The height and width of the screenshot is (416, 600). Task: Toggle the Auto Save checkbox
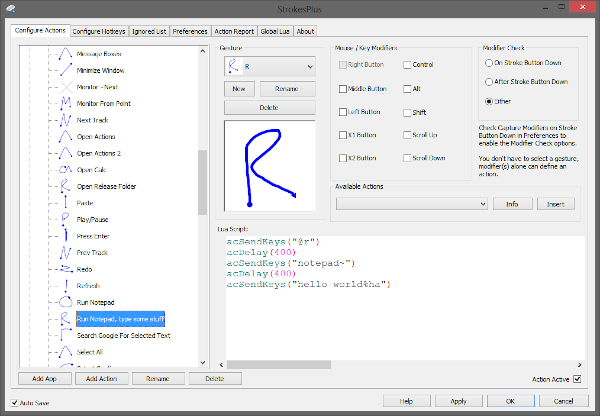pos(13,402)
